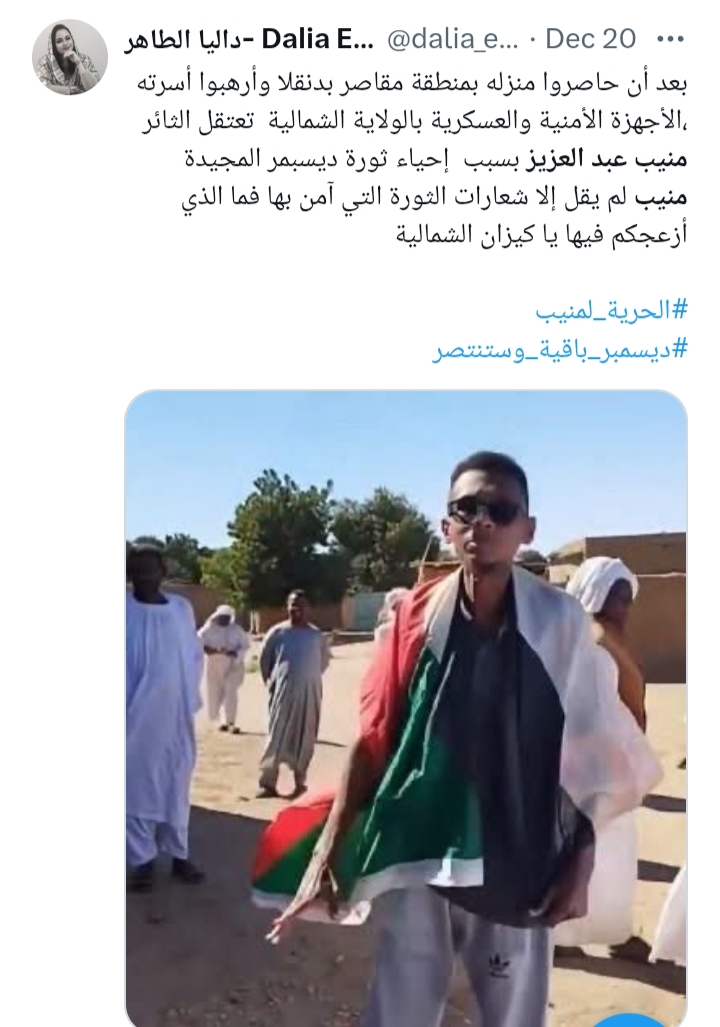Click the @dalia_e... username handle
720x1027 pixels.
(x=453, y=40)
